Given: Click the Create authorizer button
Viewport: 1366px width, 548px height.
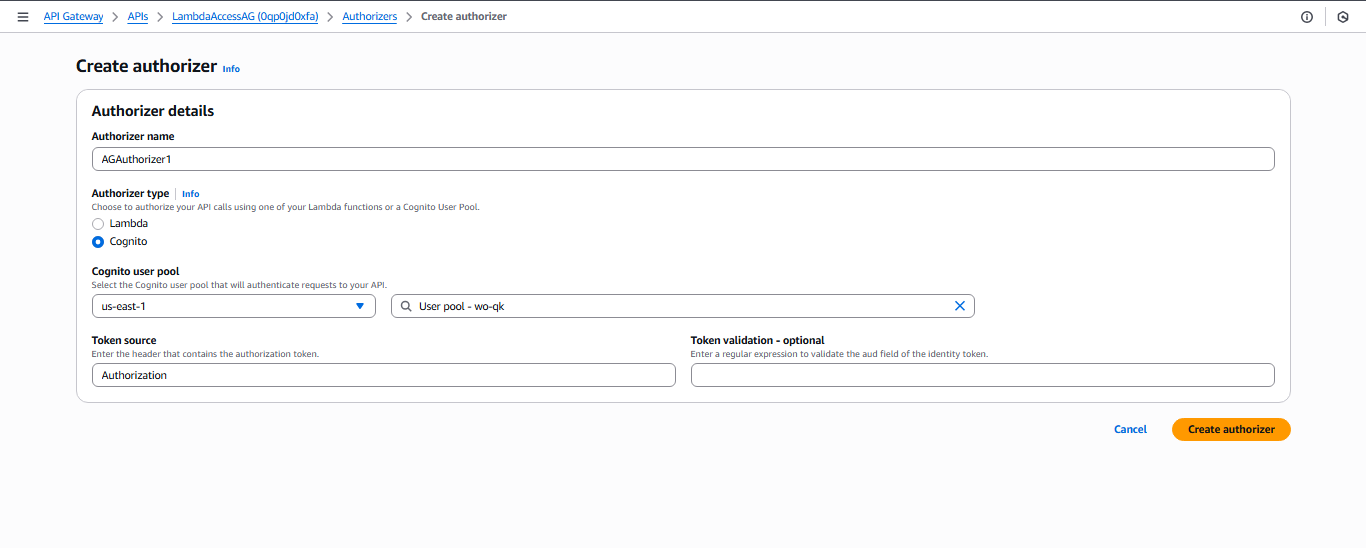Looking at the screenshot, I should tap(1231, 429).
